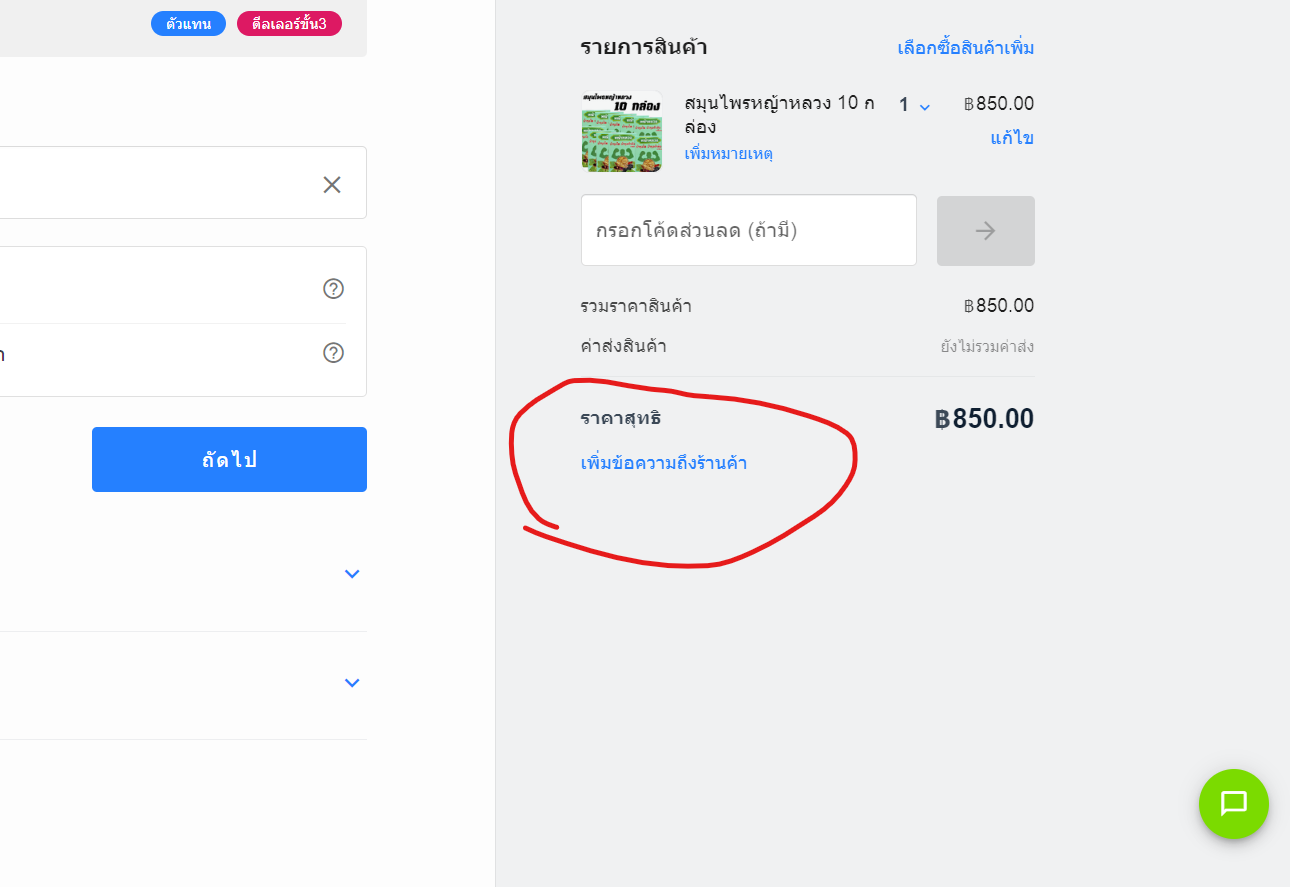Click the upper question mark help icon

pyautogui.click(x=333, y=288)
